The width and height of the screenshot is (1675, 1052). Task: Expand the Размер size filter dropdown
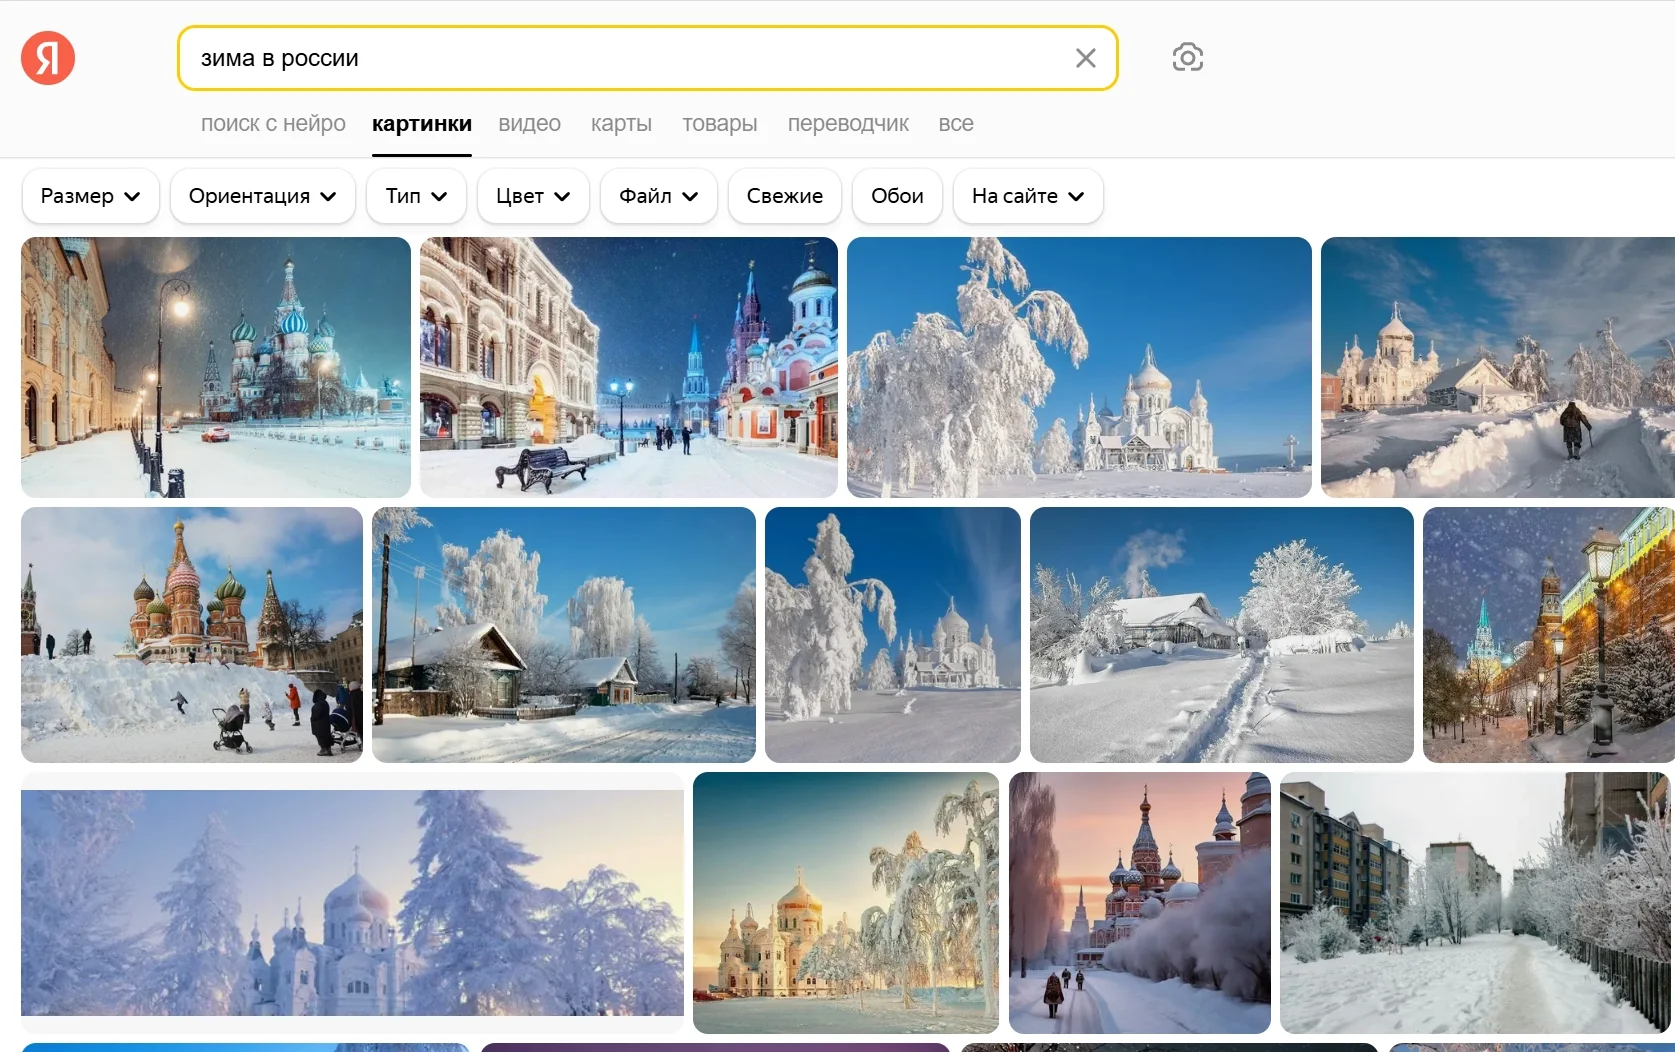click(90, 196)
